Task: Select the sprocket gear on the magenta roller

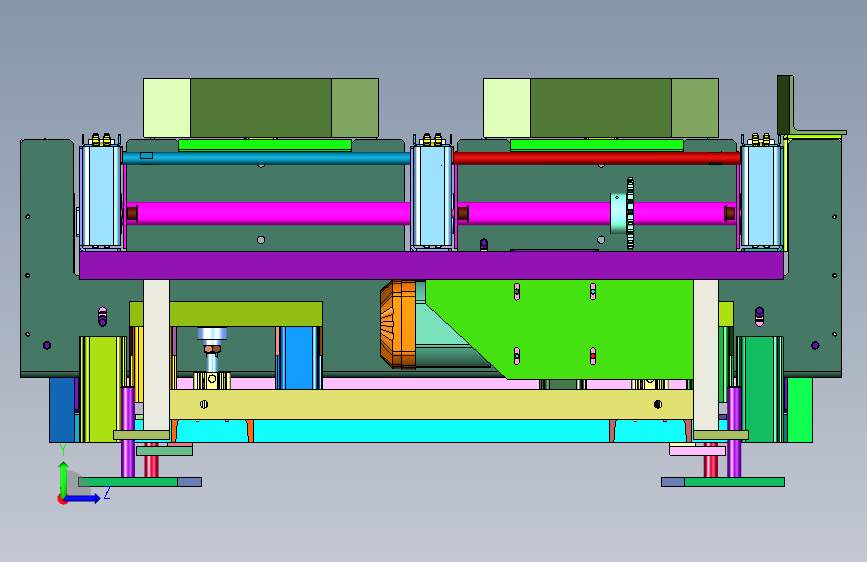Action: 630,214
